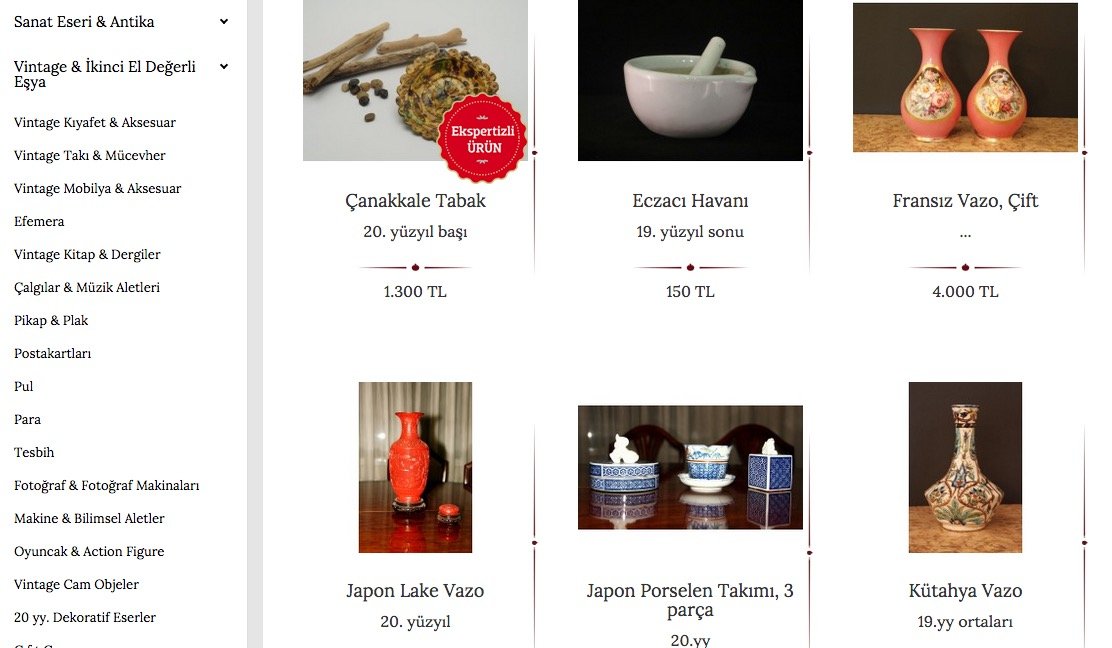Open 20 yy. Dekoratif Eserler category

[x=85, y=618]
